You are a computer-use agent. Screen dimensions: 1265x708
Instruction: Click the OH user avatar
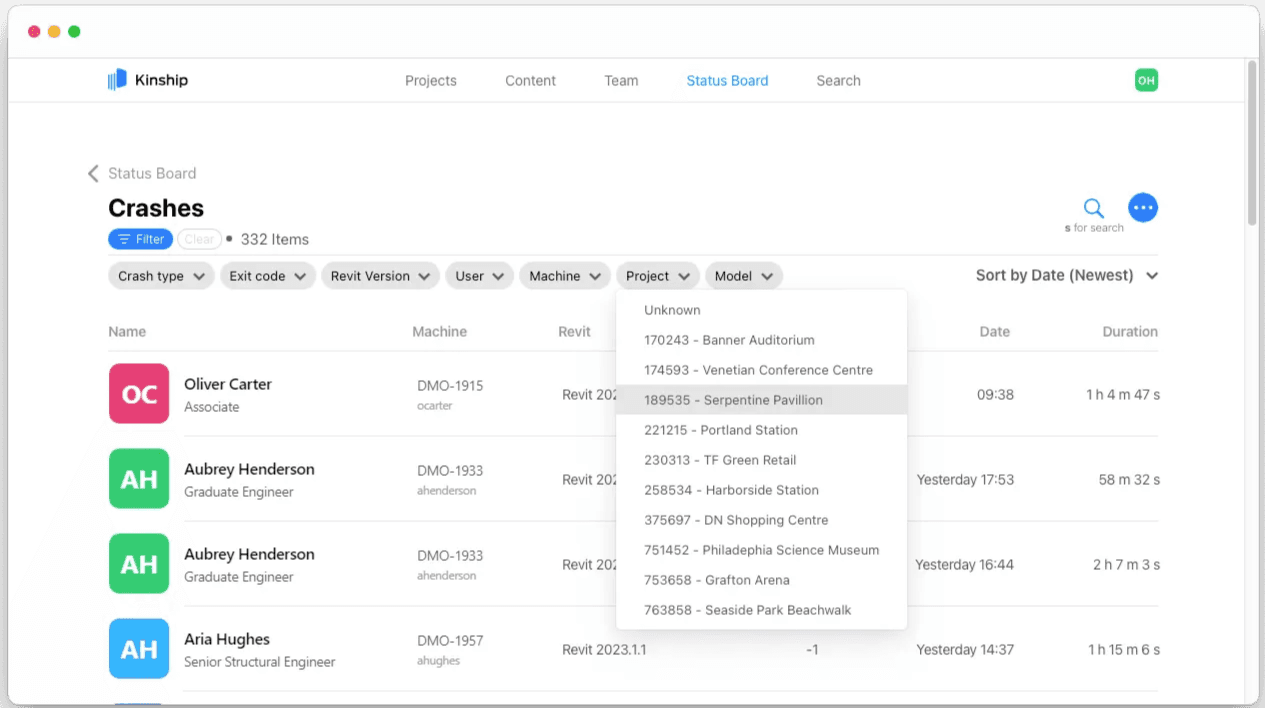(1146, 81)
